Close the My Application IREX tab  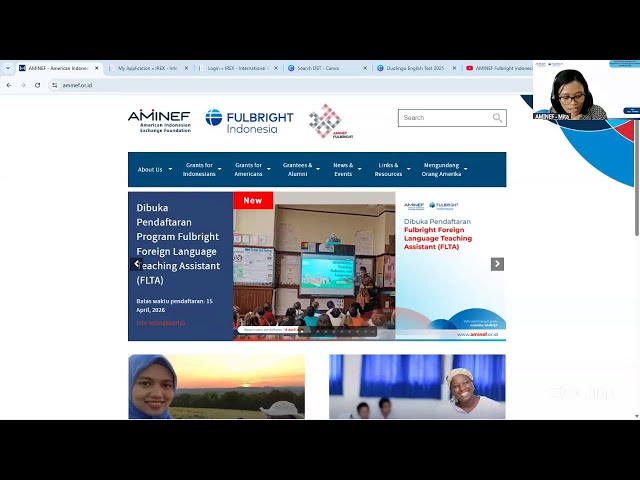click(x=187, y=68)
